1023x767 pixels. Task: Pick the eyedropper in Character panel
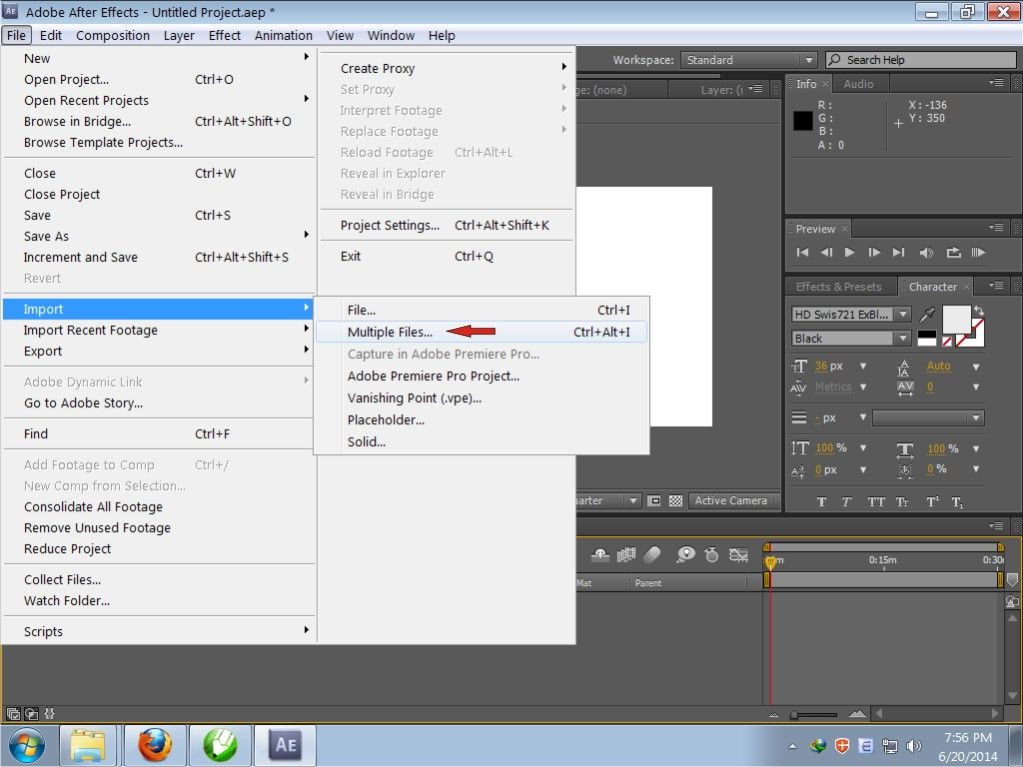pos(927,314)
